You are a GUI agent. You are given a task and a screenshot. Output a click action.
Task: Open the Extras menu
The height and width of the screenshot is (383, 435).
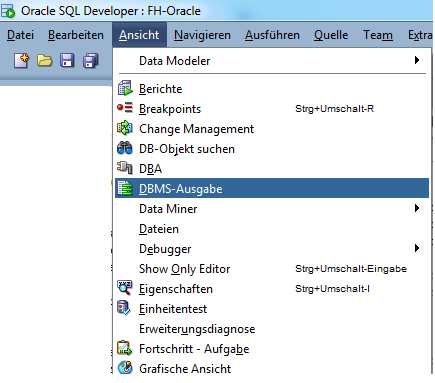(x=420, y=35)
